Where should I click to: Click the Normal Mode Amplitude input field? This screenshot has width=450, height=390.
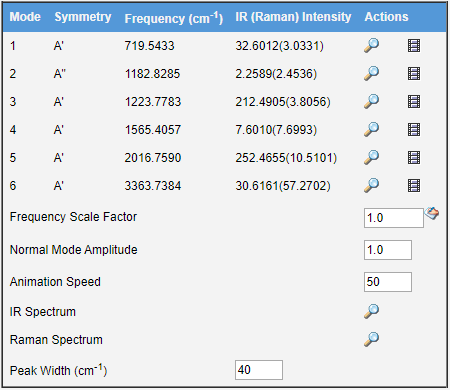click(x=388, y=250)
